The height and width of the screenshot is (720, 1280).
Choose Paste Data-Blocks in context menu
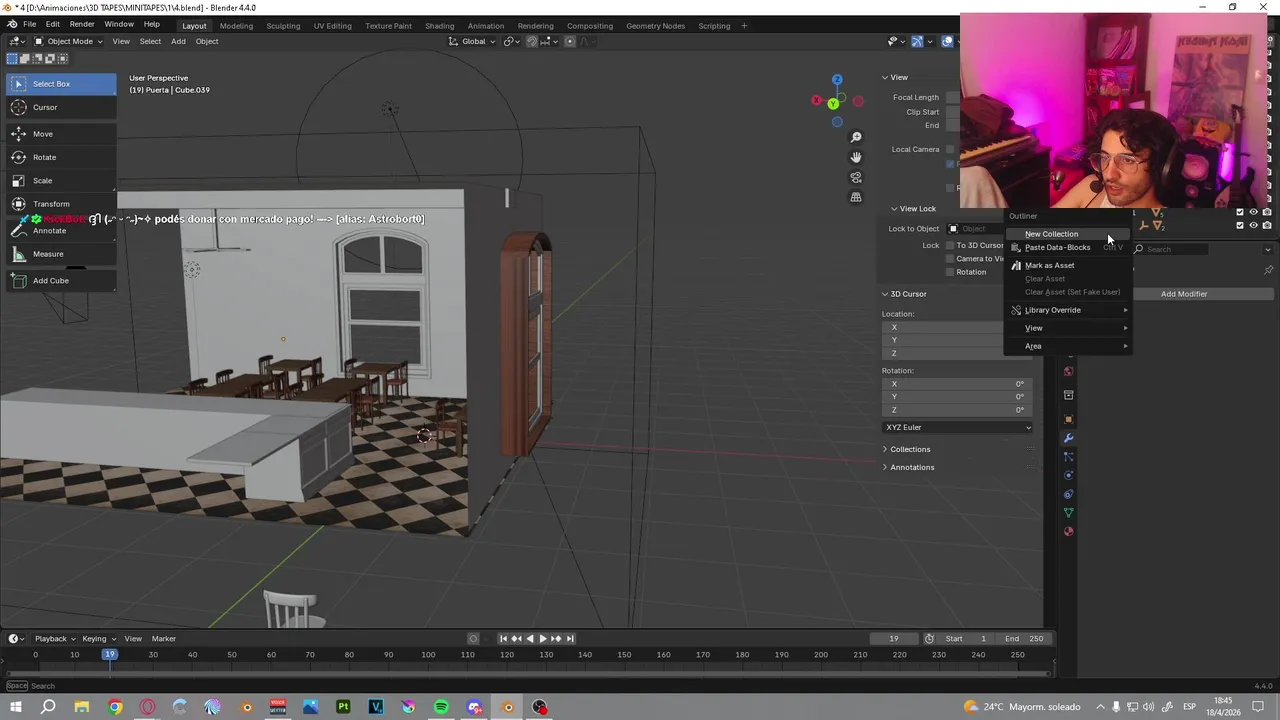tap(1067, 247)
